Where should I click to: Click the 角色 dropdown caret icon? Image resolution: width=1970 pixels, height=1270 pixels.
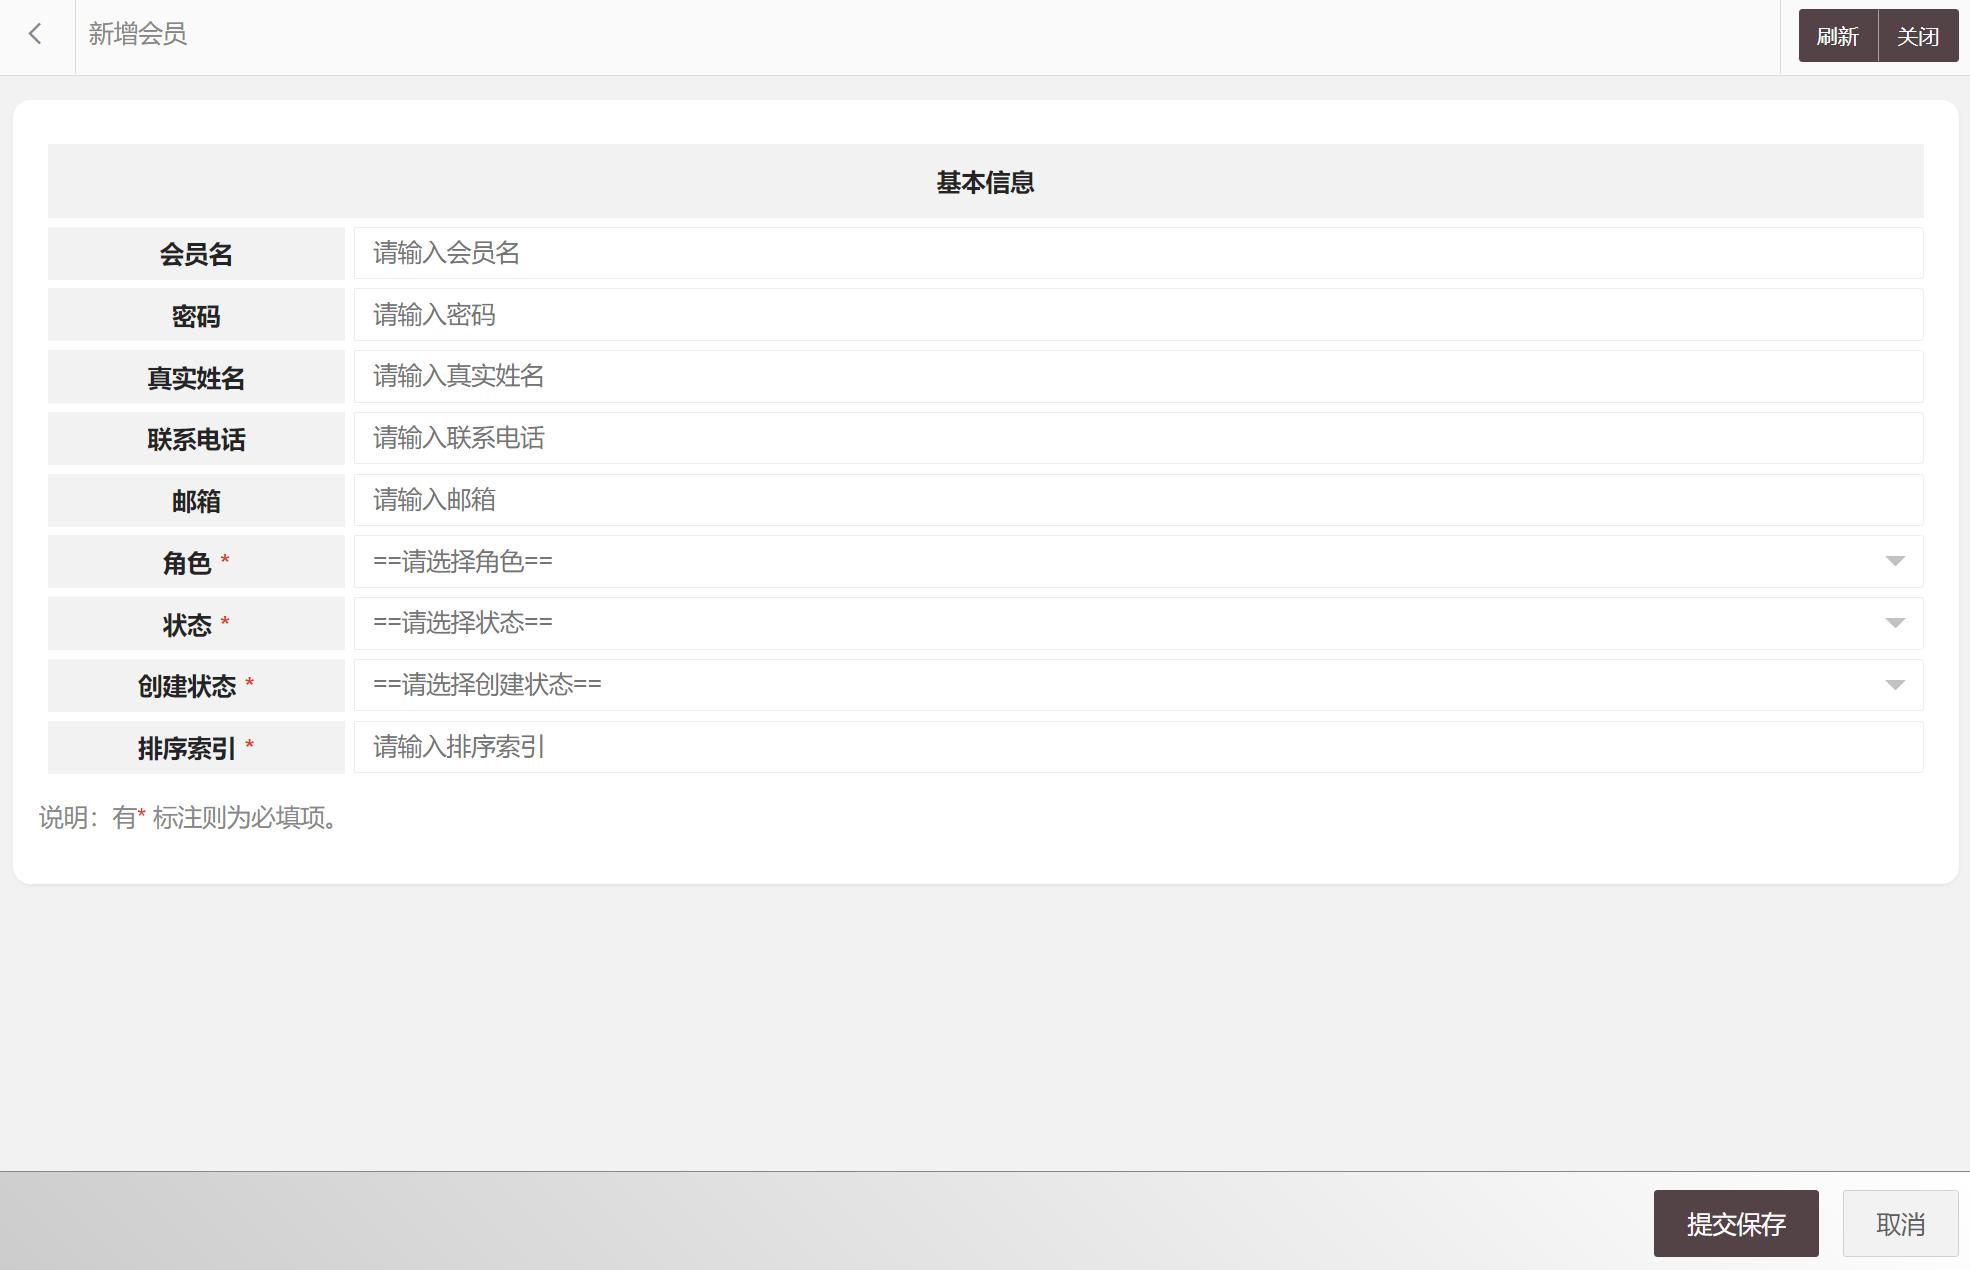click(x=1893, y=561)
